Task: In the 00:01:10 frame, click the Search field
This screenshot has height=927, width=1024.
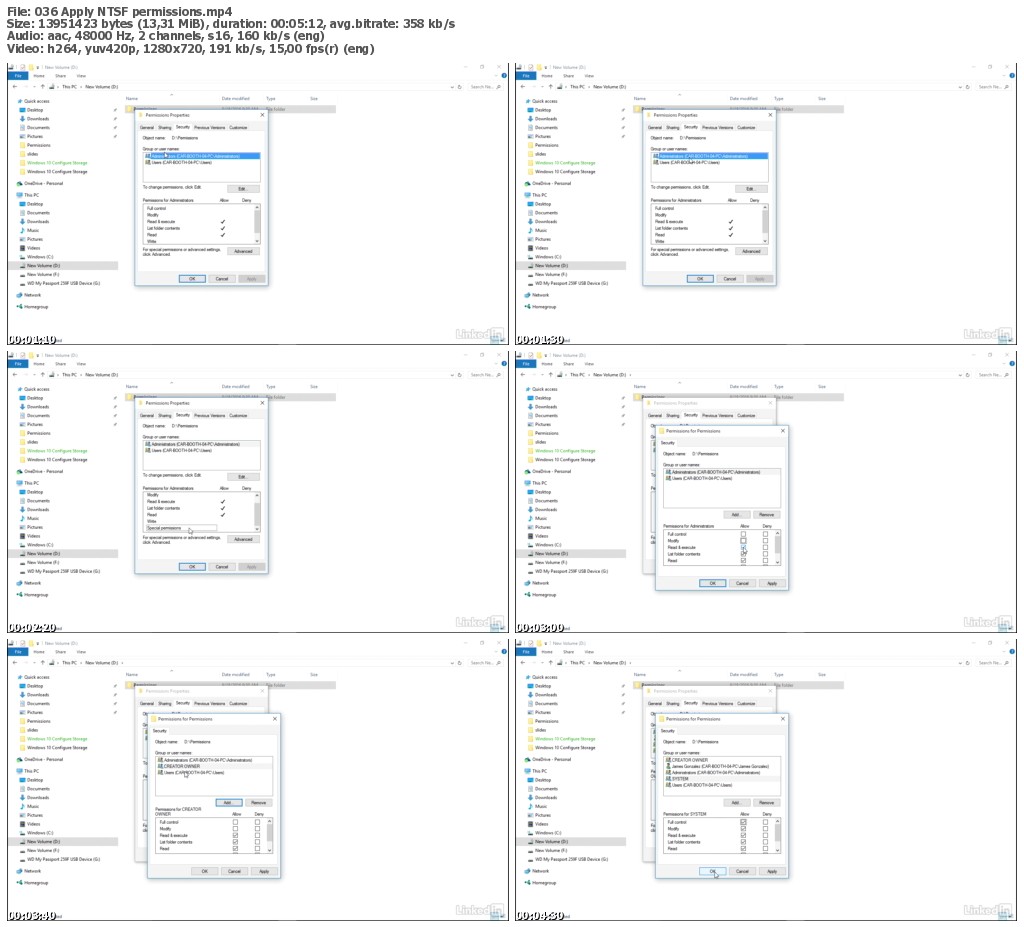Action: tap(486, 86)
